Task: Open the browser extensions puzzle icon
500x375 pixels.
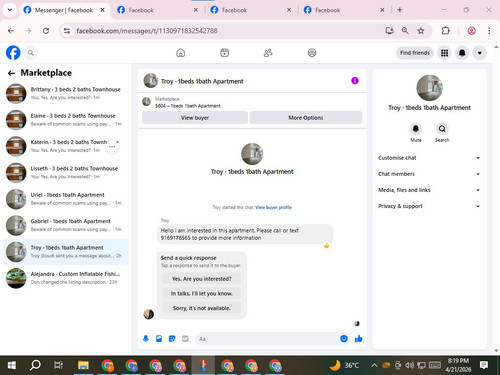Action: click(x=445, y=31)
